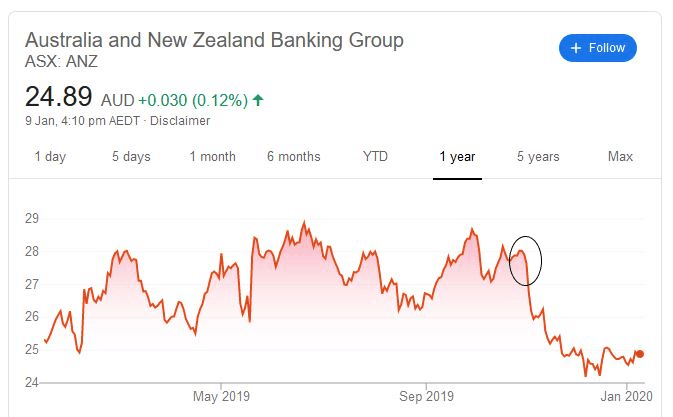Select the active 1 year tab

click(x=457, y=156)
